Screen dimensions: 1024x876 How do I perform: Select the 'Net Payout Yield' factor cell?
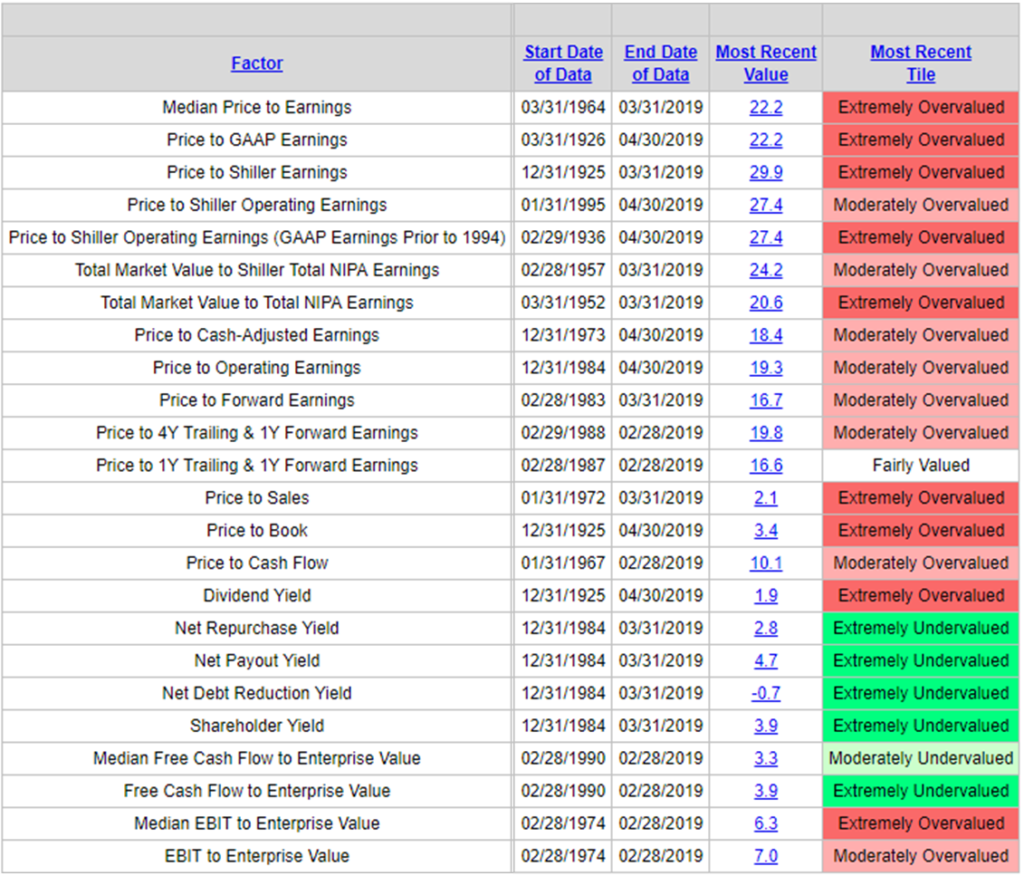tap(257, 661)
